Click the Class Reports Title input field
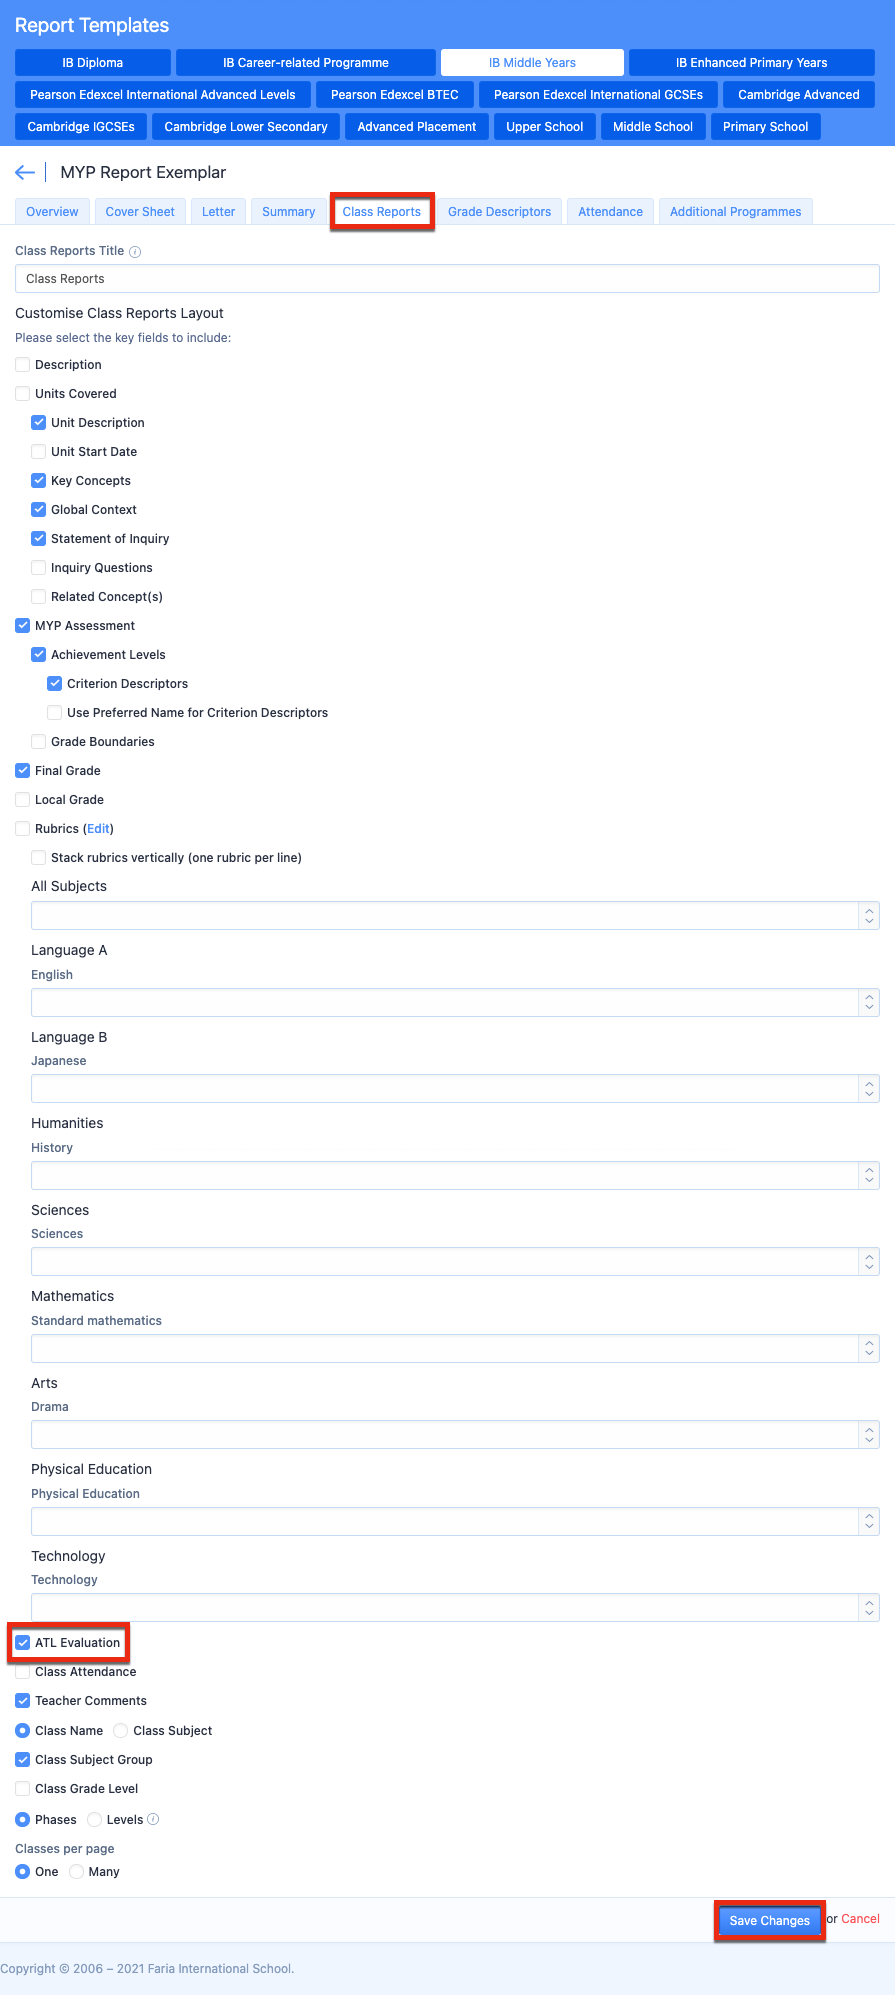This screenshot has width=895, height=1995. [447, 279]
